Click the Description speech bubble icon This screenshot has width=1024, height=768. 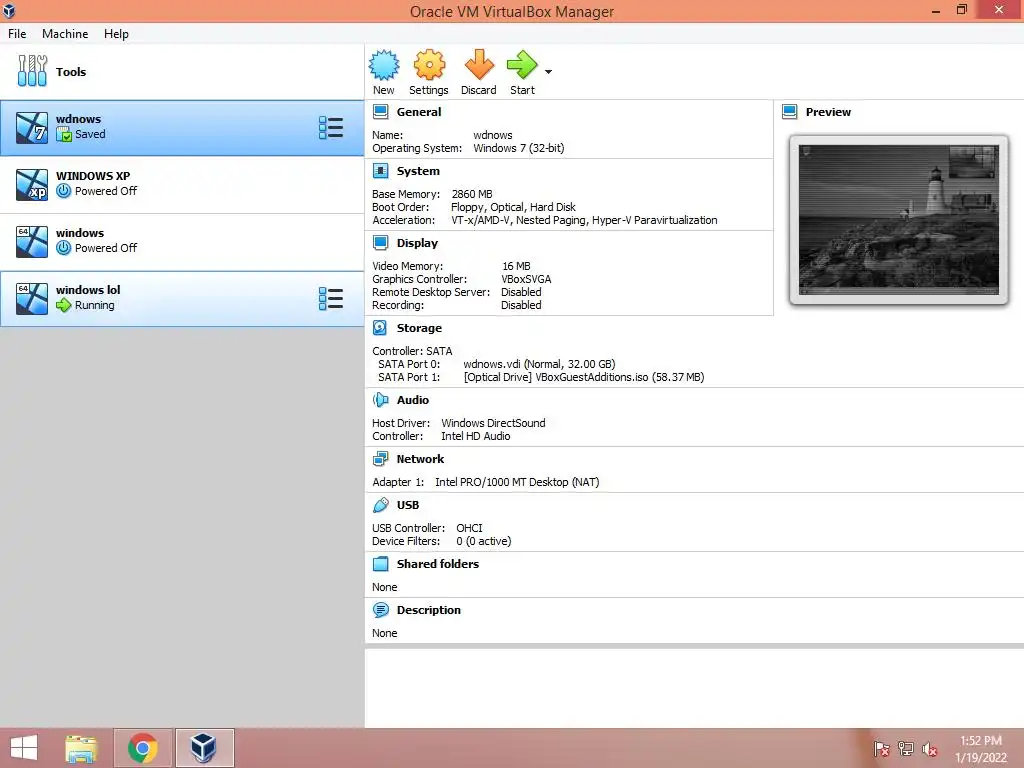pos(380,609)
